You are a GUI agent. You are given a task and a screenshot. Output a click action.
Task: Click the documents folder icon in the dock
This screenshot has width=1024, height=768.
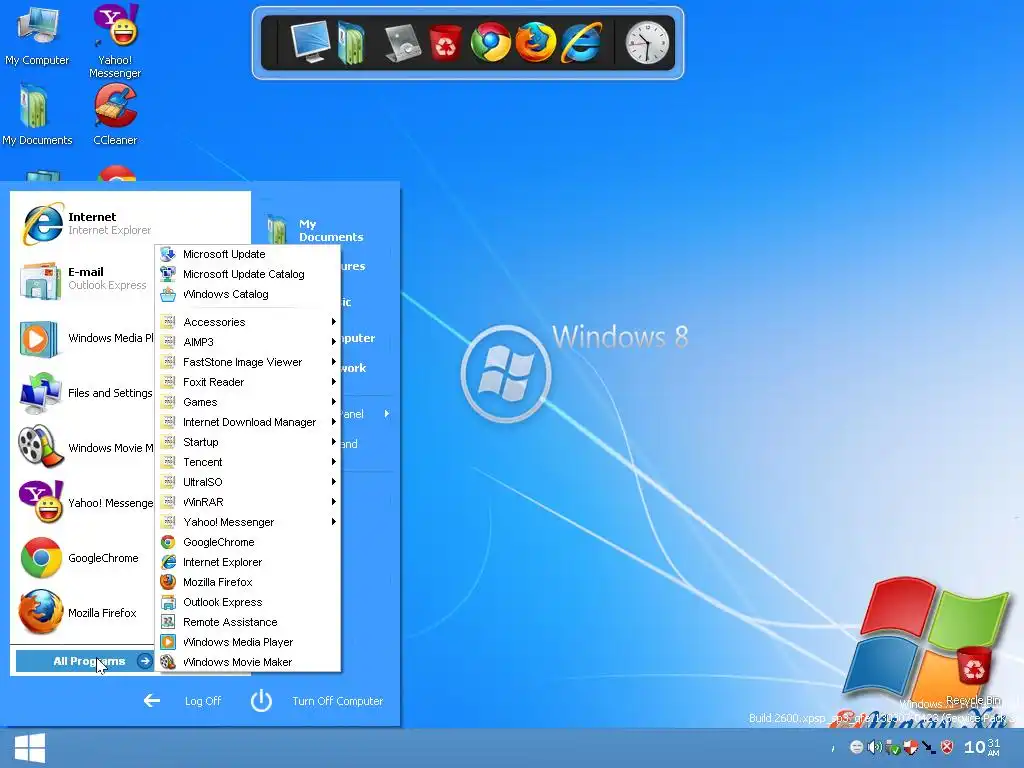click(351, 43)
